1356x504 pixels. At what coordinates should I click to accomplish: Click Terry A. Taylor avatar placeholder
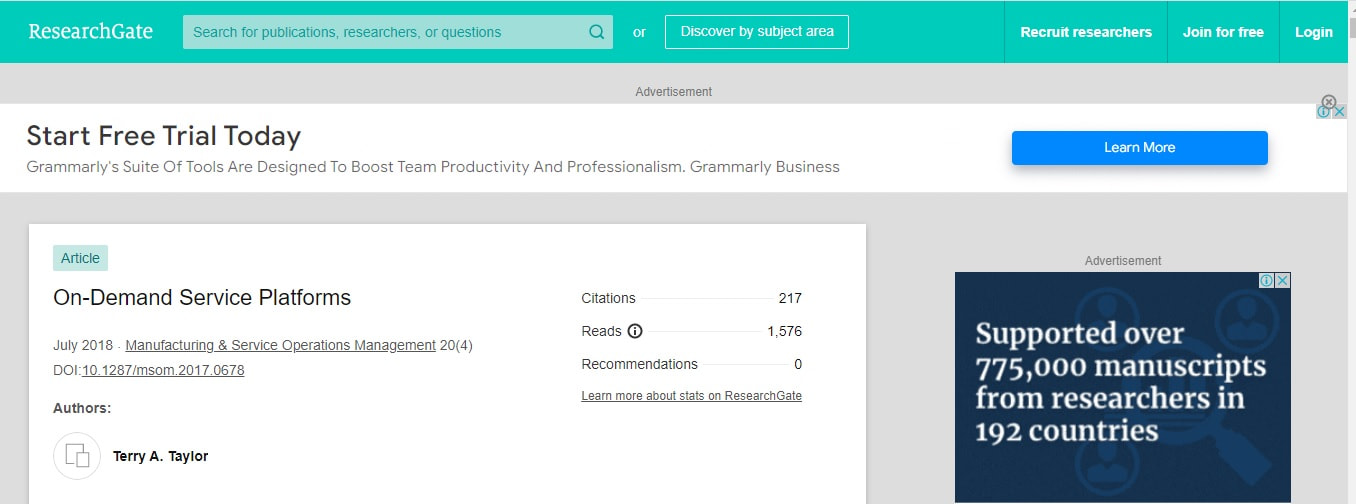tap(77, 456)
